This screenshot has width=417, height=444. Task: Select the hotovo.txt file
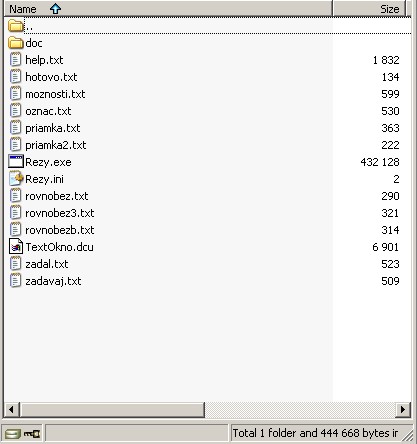[x=51, y=77]
